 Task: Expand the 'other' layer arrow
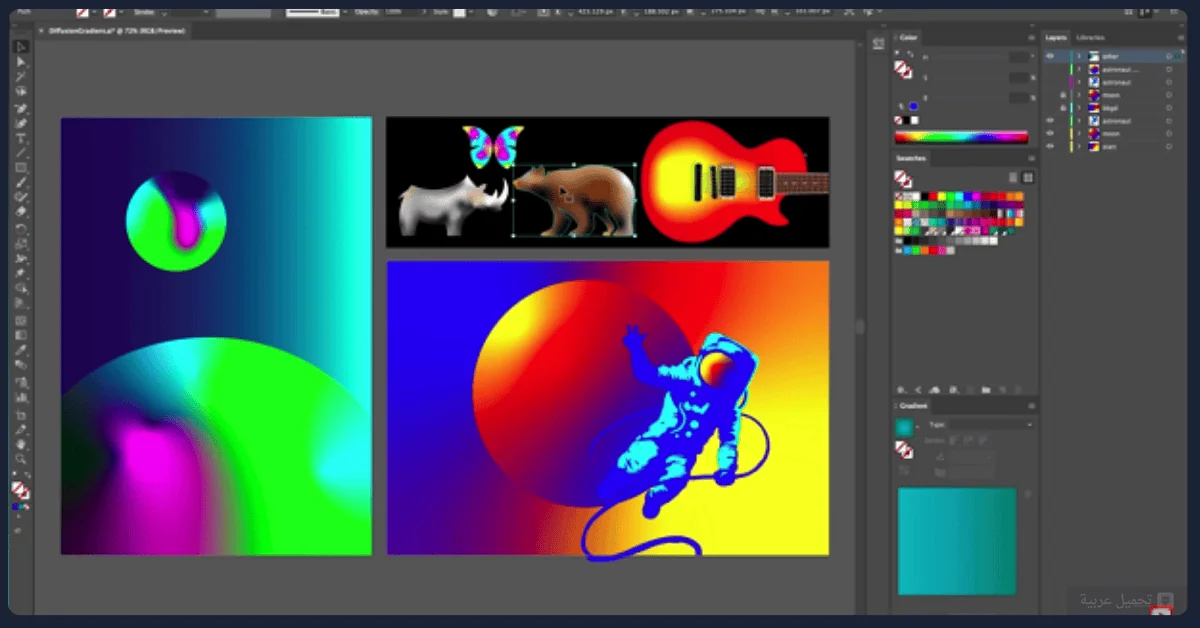1079,57
